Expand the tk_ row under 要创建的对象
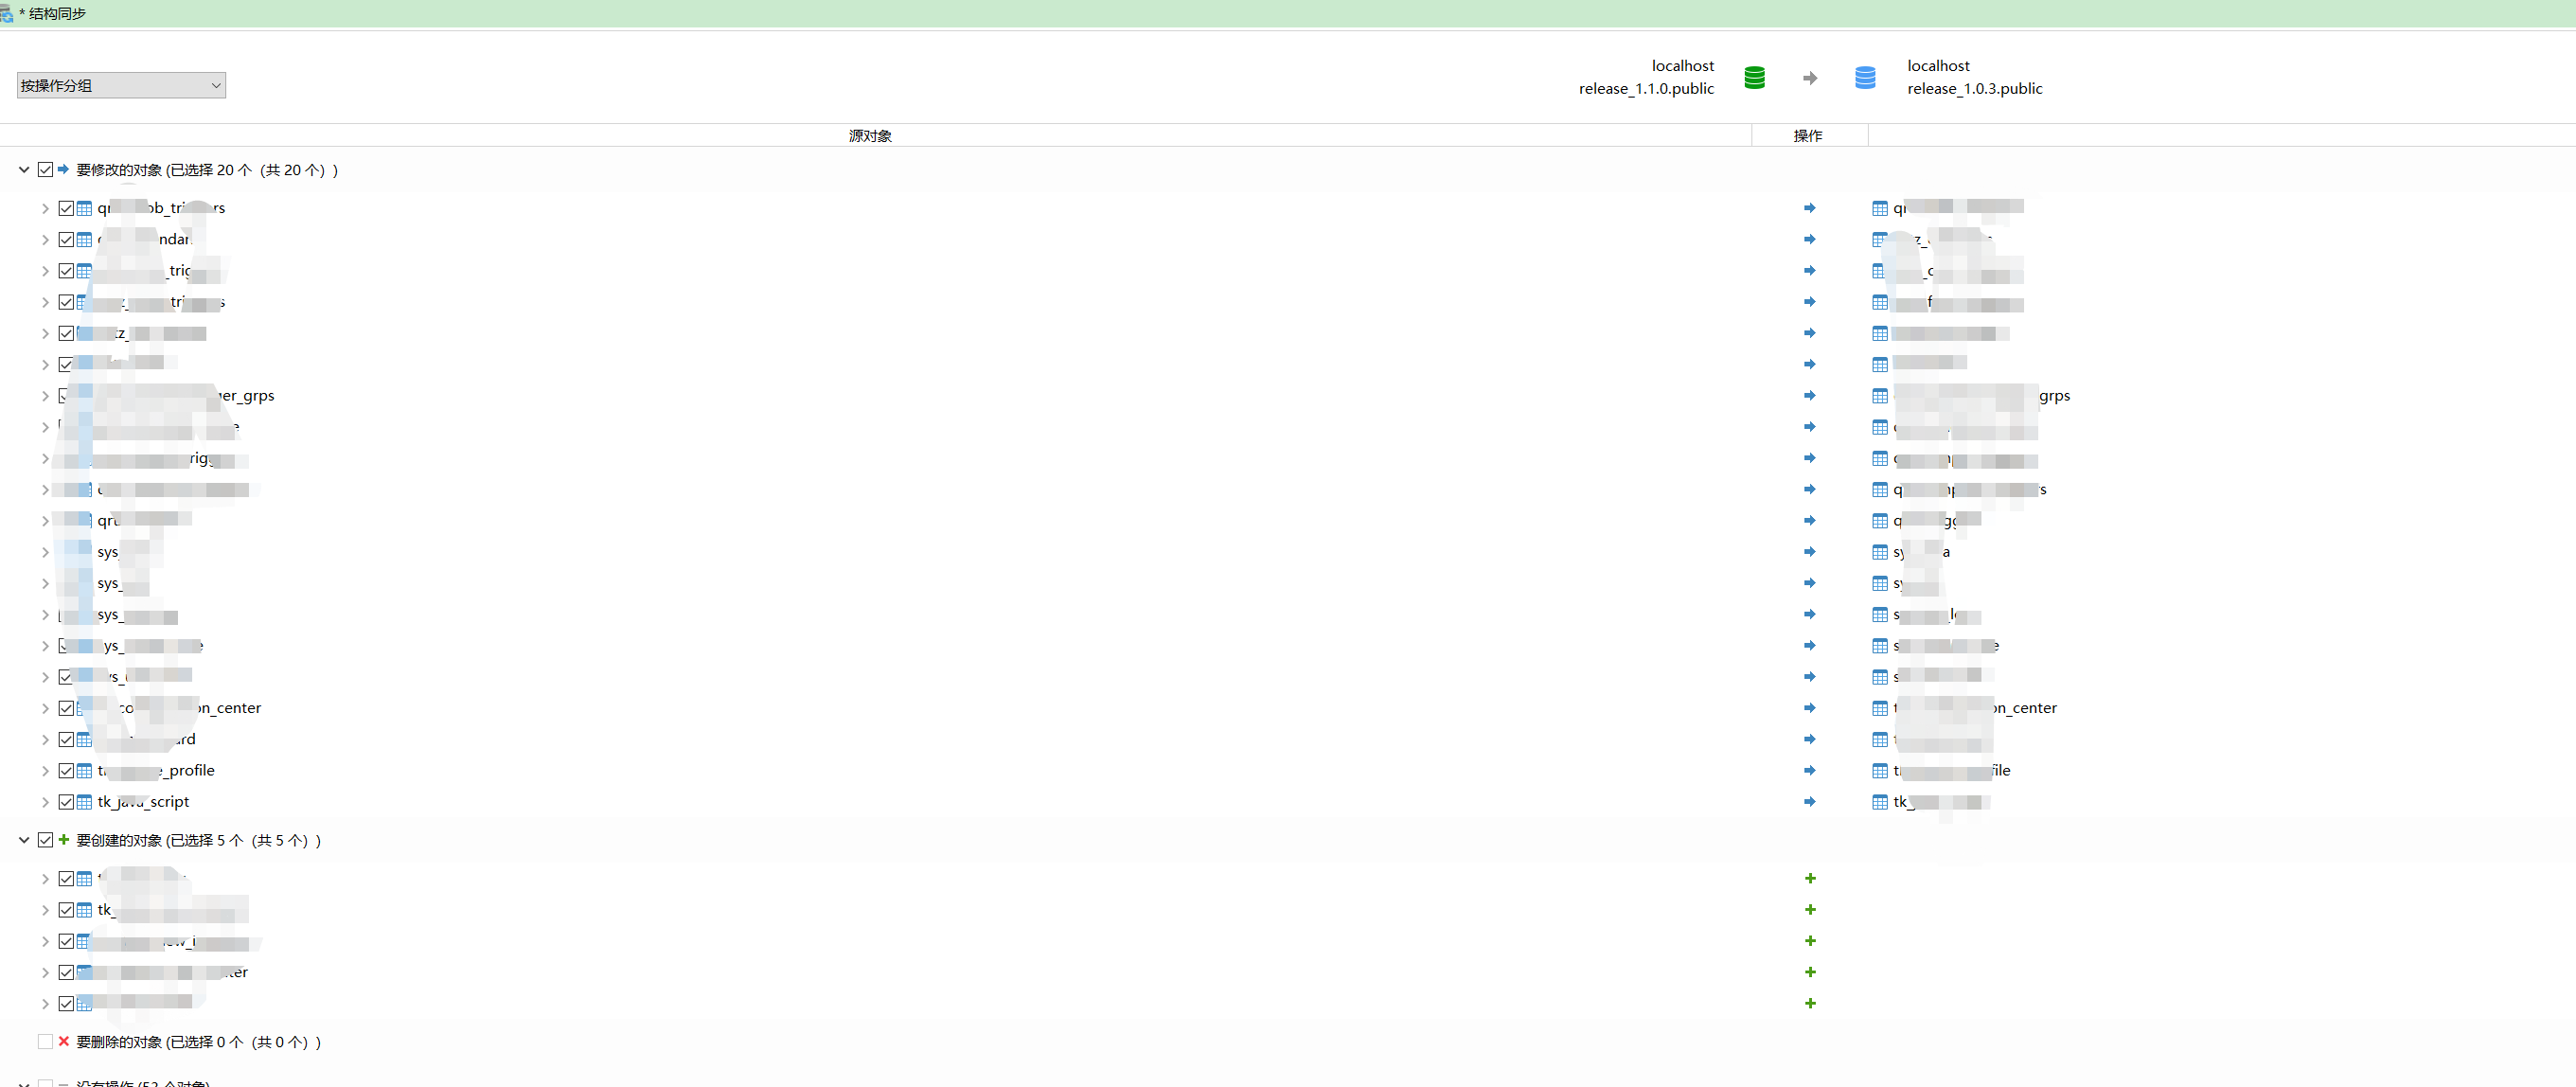This screenshot has height=1087, width=2576. pos(45,910)
